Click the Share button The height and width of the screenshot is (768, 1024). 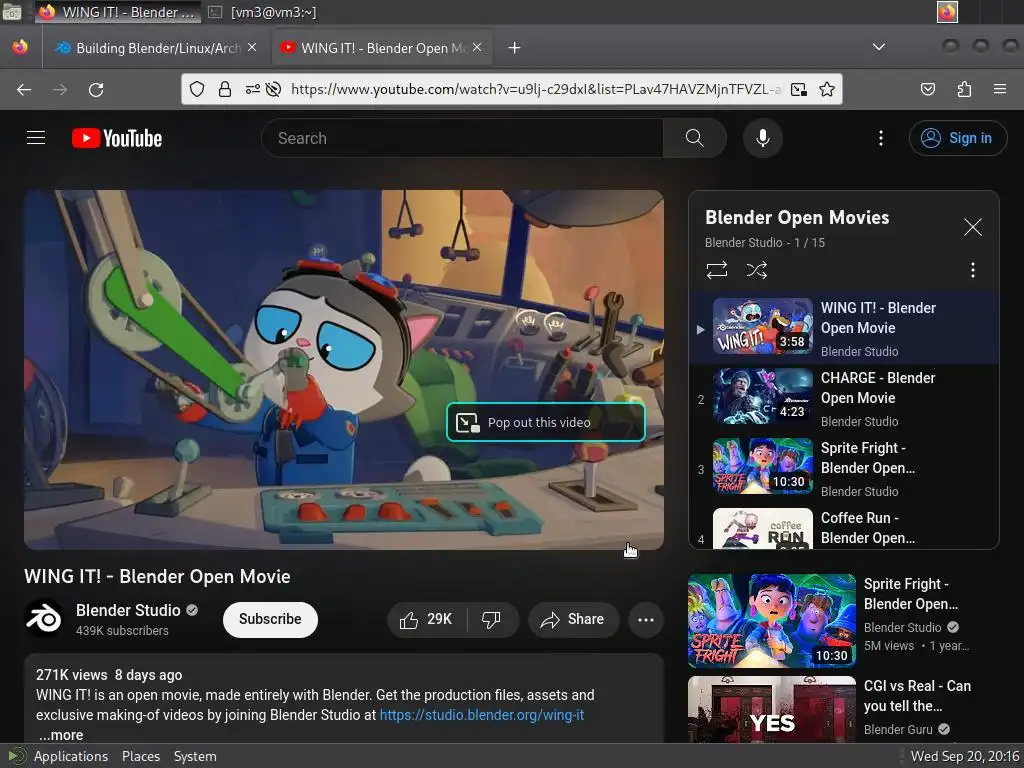point(573,619)
